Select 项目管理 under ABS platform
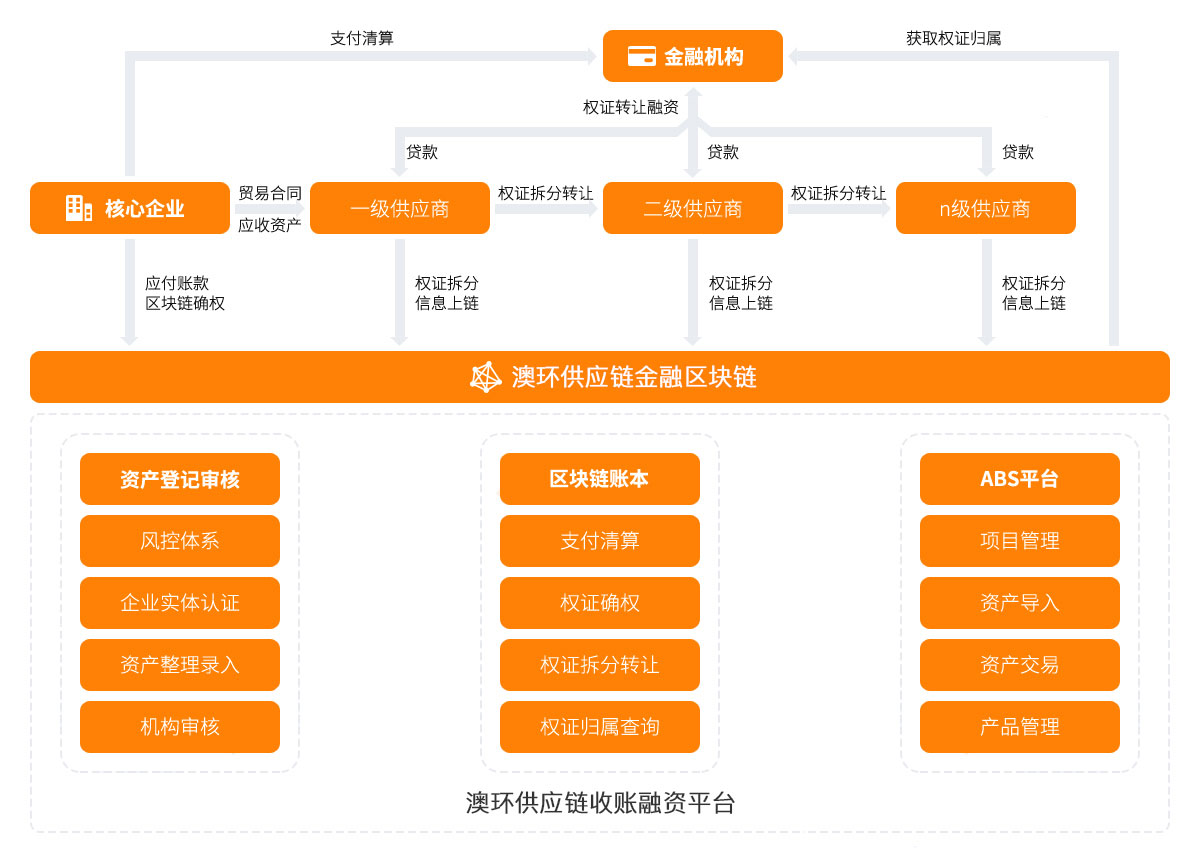This screenshot has width=1200, height=859. (1019, 541)
